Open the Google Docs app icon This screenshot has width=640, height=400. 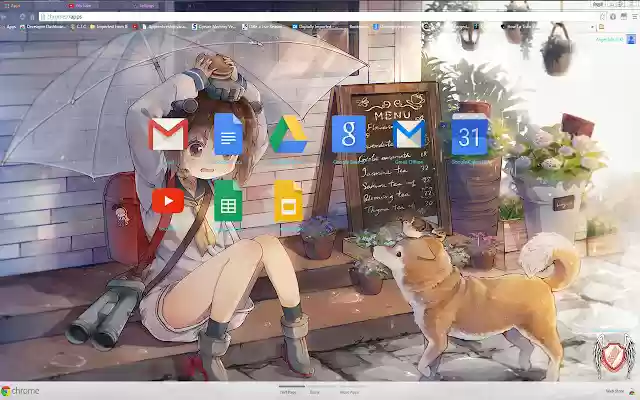tap(228, 134)
